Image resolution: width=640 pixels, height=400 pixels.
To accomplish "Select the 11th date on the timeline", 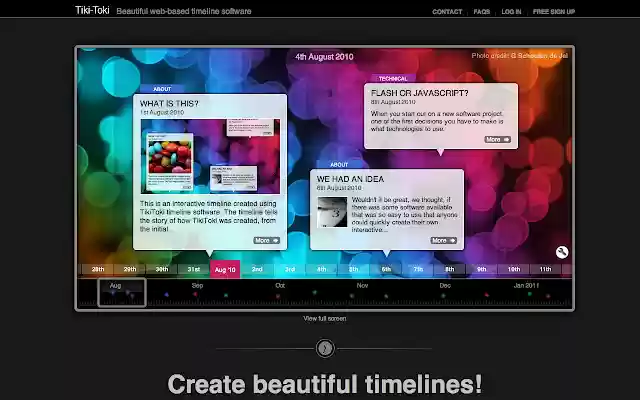I will click(545, 269).
